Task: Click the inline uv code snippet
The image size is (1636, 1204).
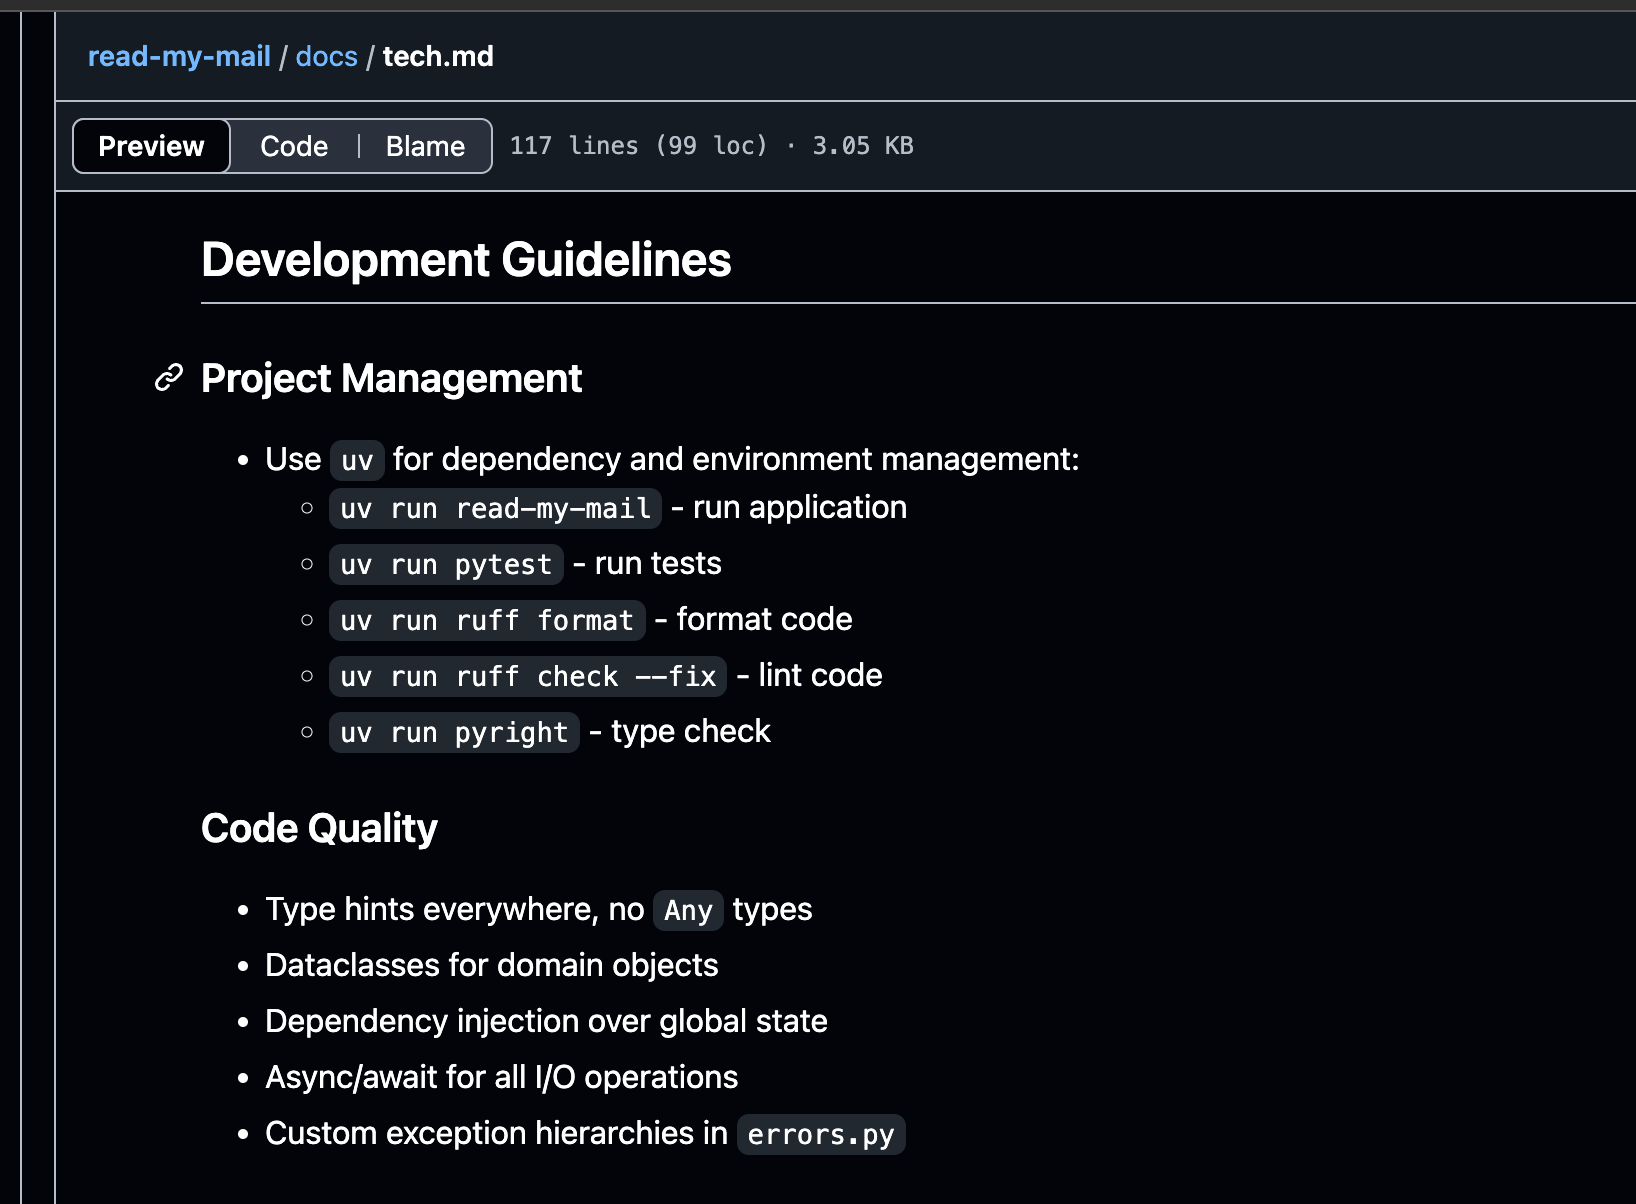Action: pyautogui.click(x=357, y=460)
